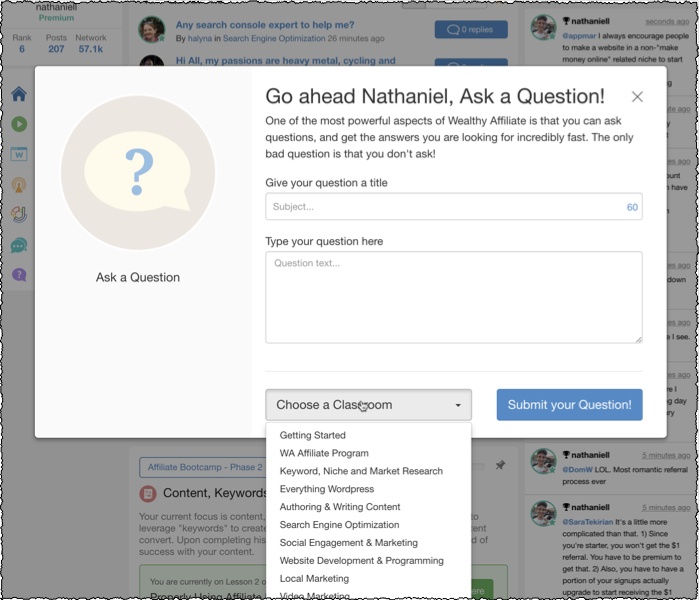
Task: Open the Choose a Classroom dropdown
Action: tap(368, 405)
